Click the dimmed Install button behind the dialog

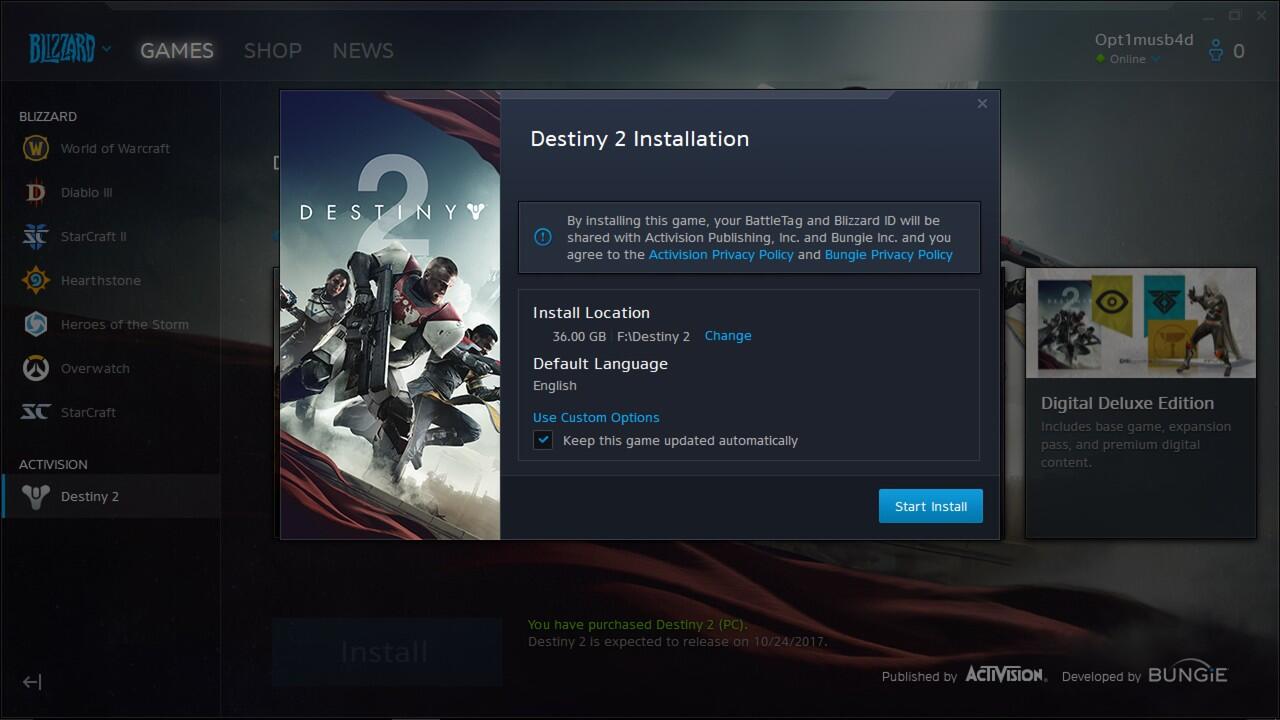tap(386, 652)
